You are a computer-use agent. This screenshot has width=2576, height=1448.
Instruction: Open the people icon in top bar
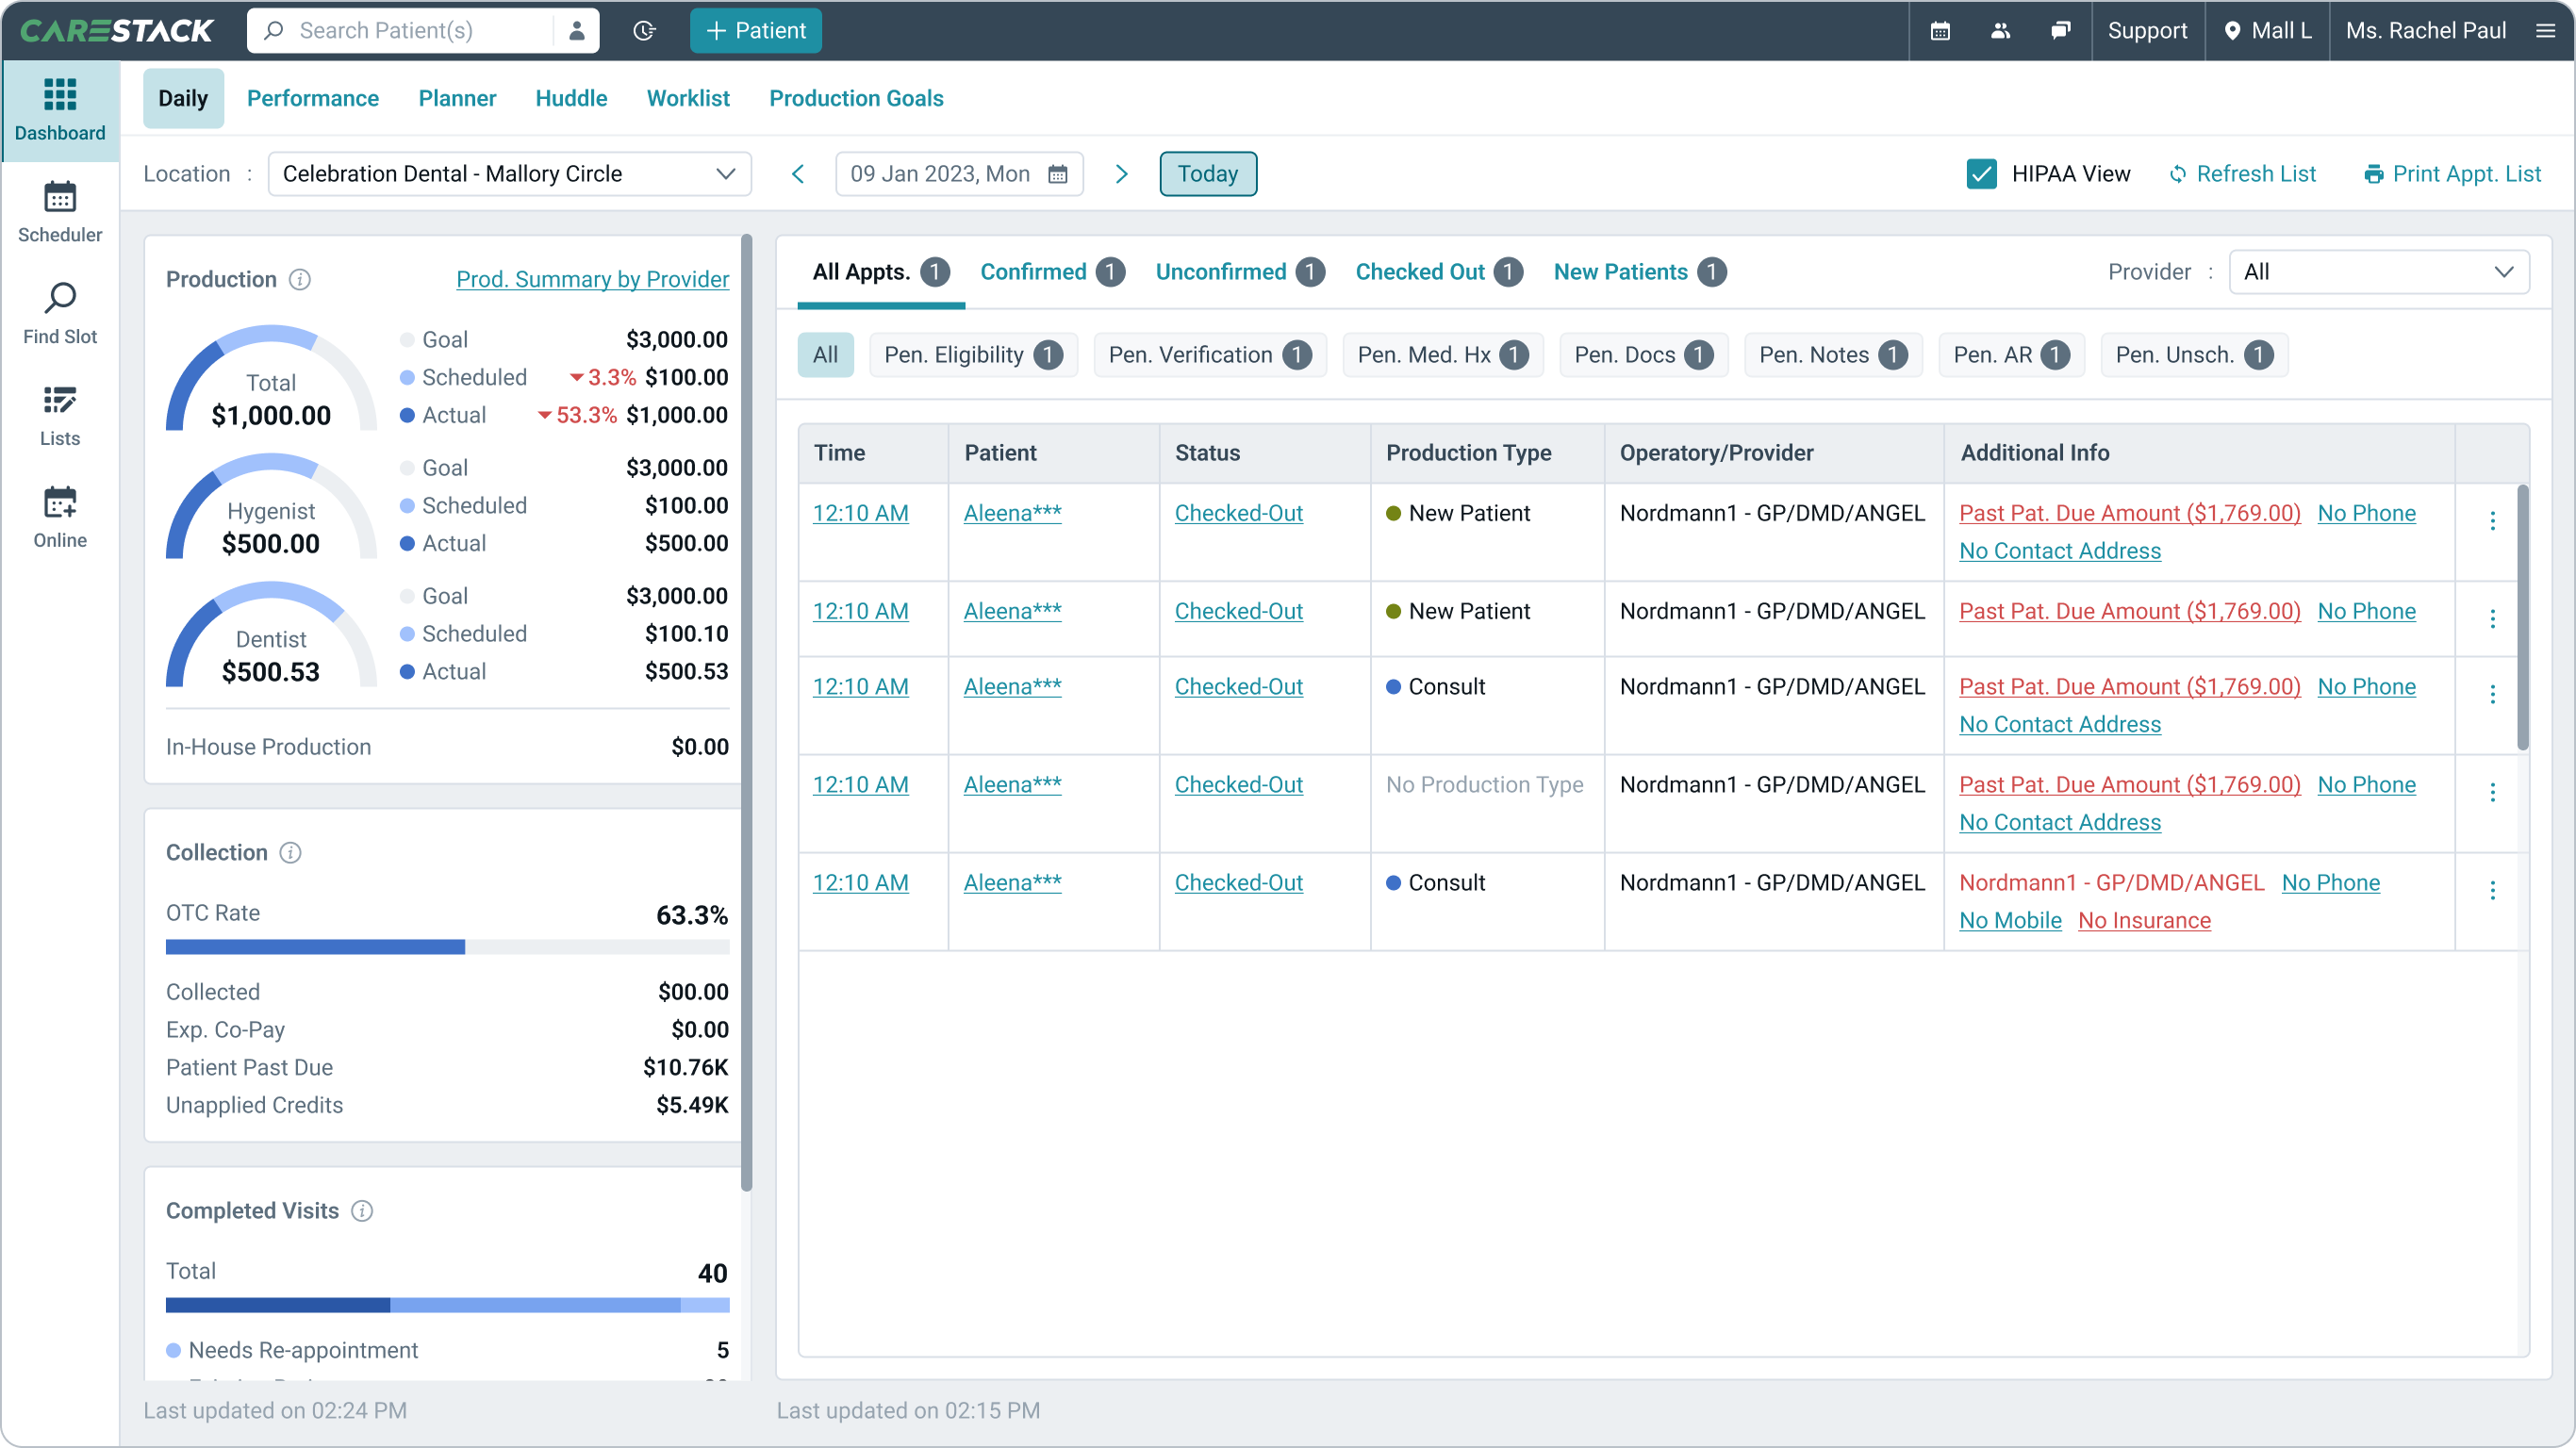coord(2000,31)
